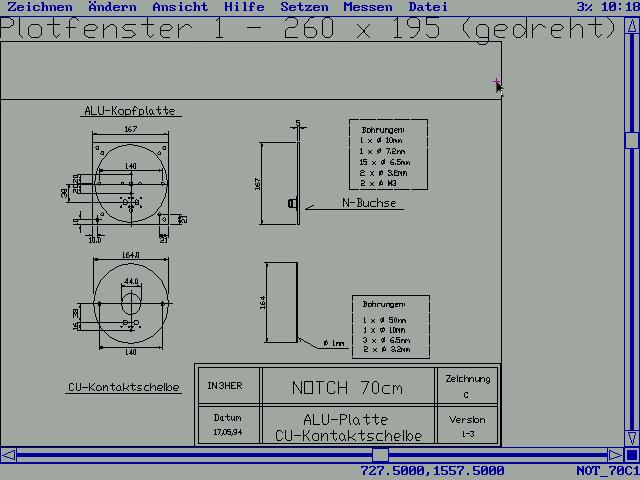The image size is (640, 480).
Task: Click the Version cell in title block
Action: tap(467, 424)
